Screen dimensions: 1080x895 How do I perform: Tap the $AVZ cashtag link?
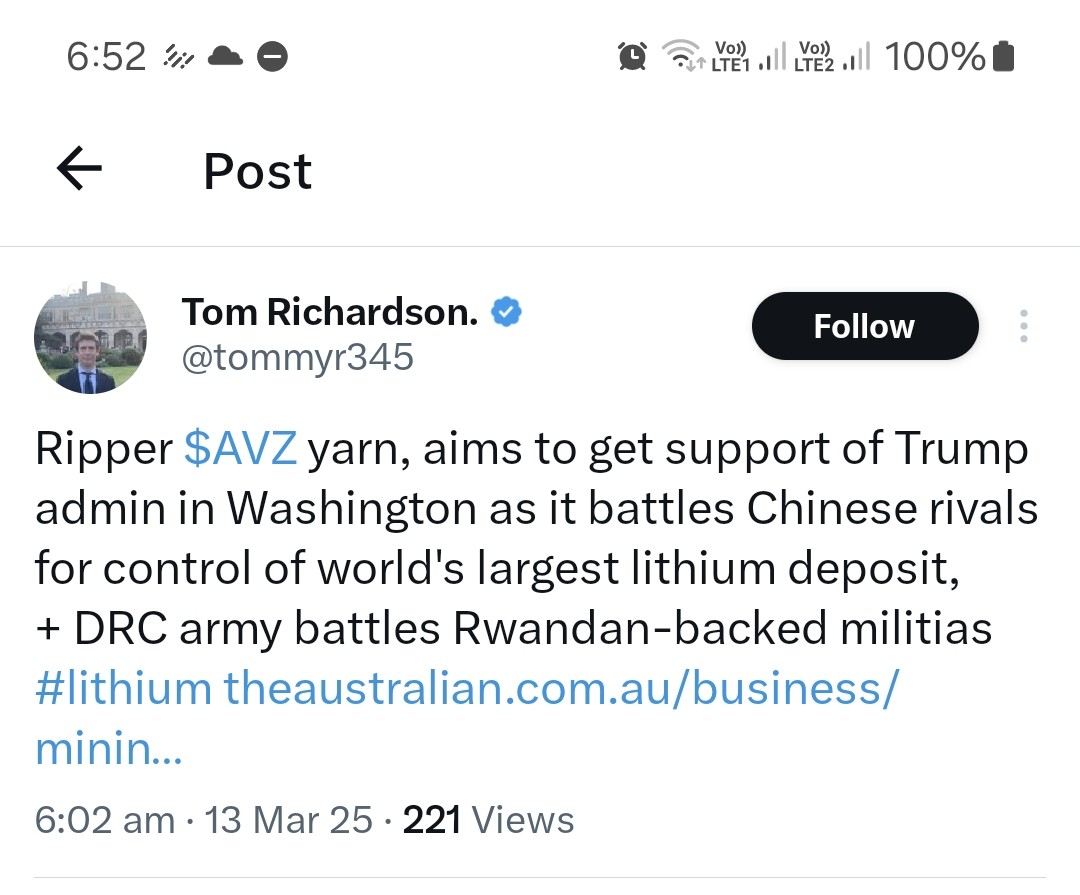coord(241,450)
